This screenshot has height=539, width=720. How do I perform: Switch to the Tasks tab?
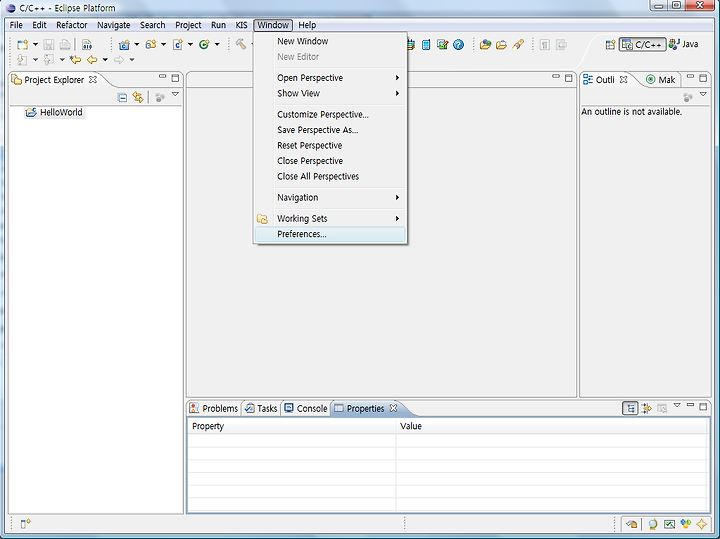coord(261,409)
